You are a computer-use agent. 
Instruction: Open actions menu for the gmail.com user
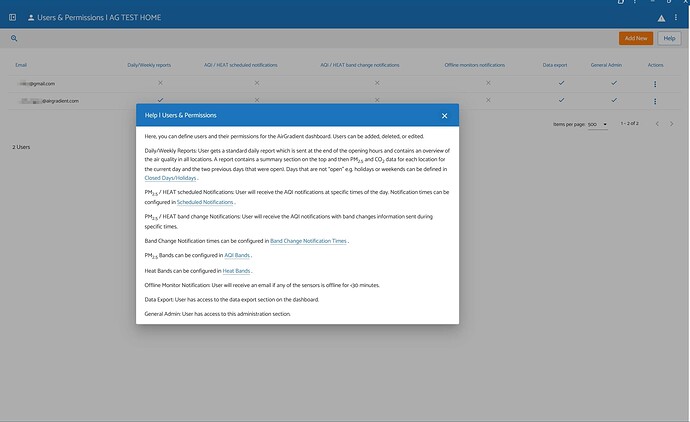(655, 84)
